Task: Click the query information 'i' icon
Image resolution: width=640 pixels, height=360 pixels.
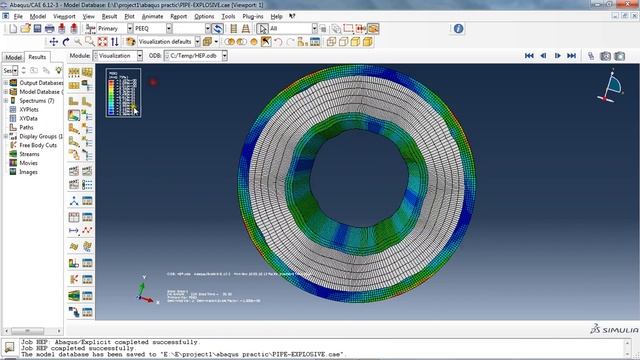Action: click(x=458, y=29)
